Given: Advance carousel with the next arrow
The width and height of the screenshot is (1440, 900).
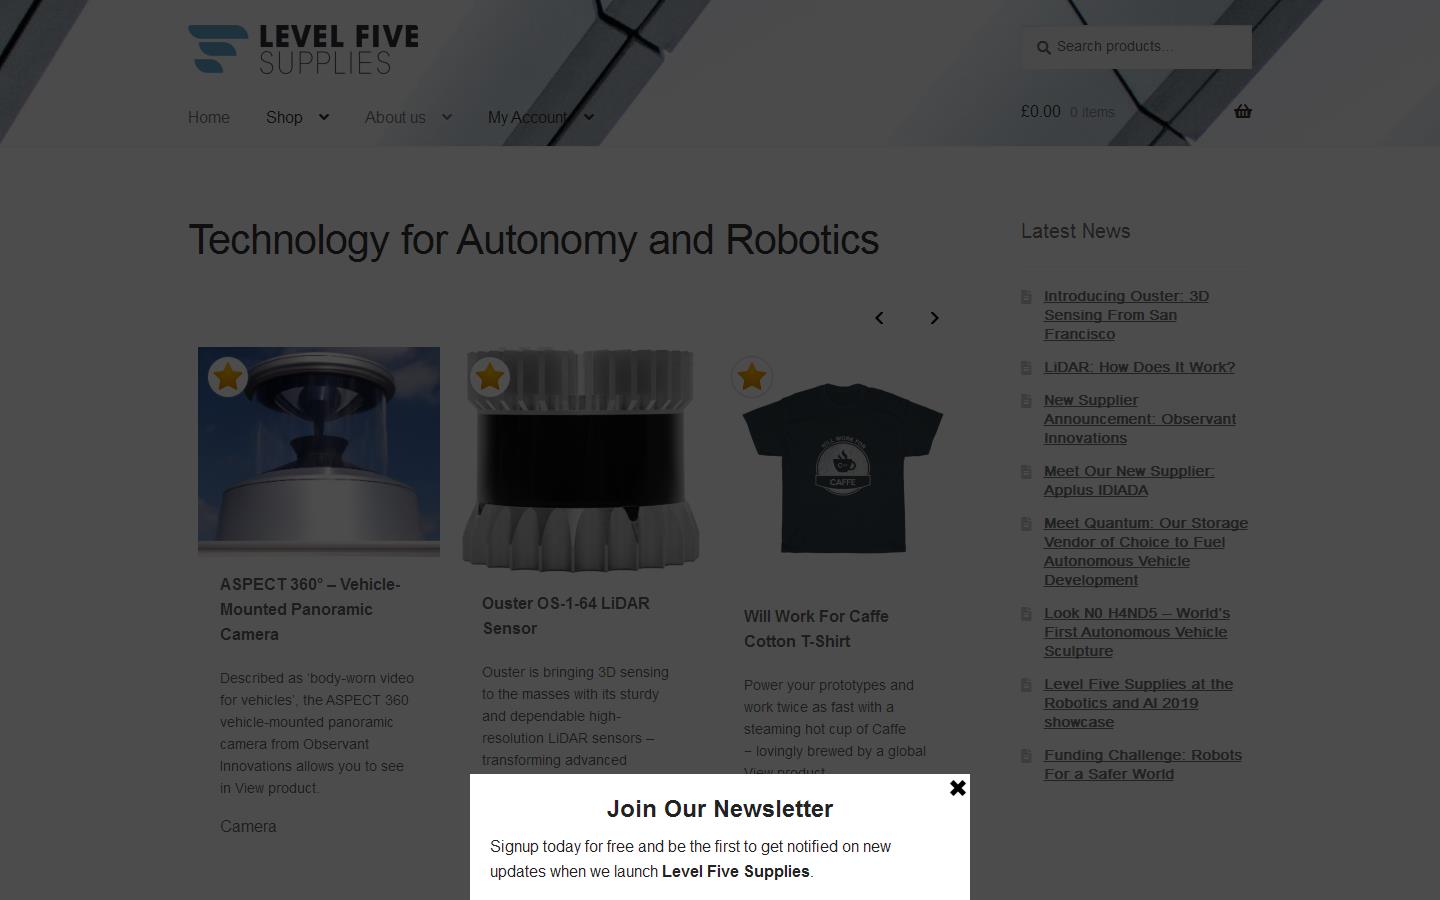Looking at the screenshot, I should tap(934, 318).
